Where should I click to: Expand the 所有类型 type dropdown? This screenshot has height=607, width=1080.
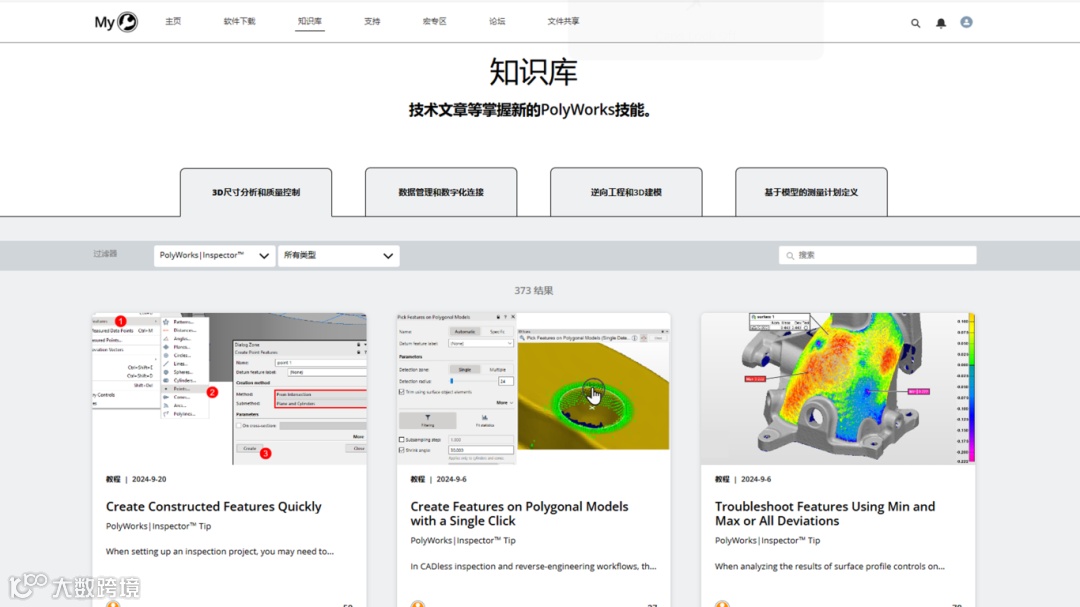(x=338, y=256)
